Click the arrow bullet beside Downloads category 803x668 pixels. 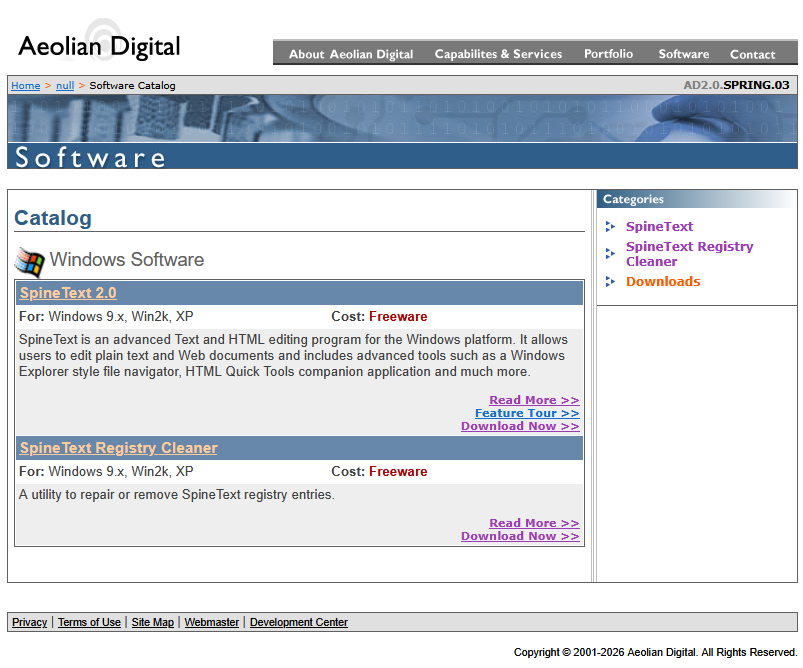[x=610, y=282]
